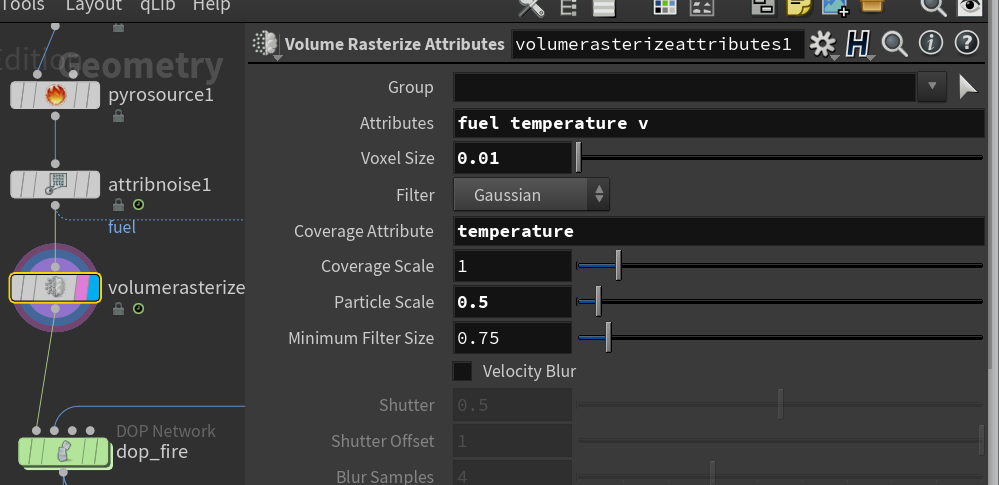
Task: Click the Help menu item
Action: coord(212,6)
